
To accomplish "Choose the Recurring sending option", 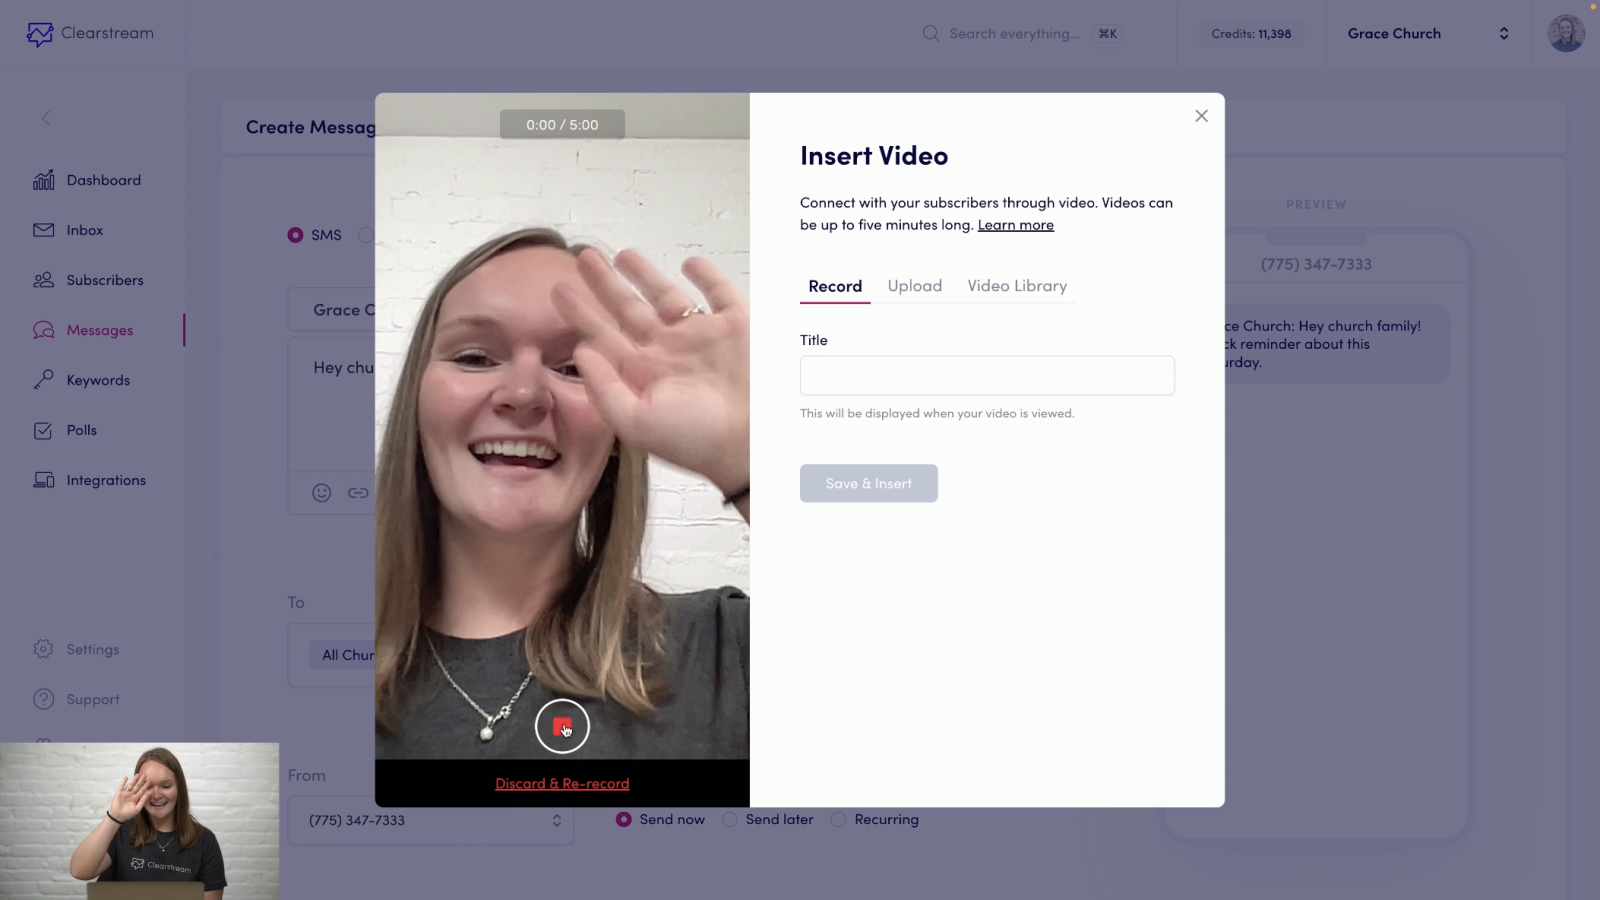I will click(x=838, y=819).
